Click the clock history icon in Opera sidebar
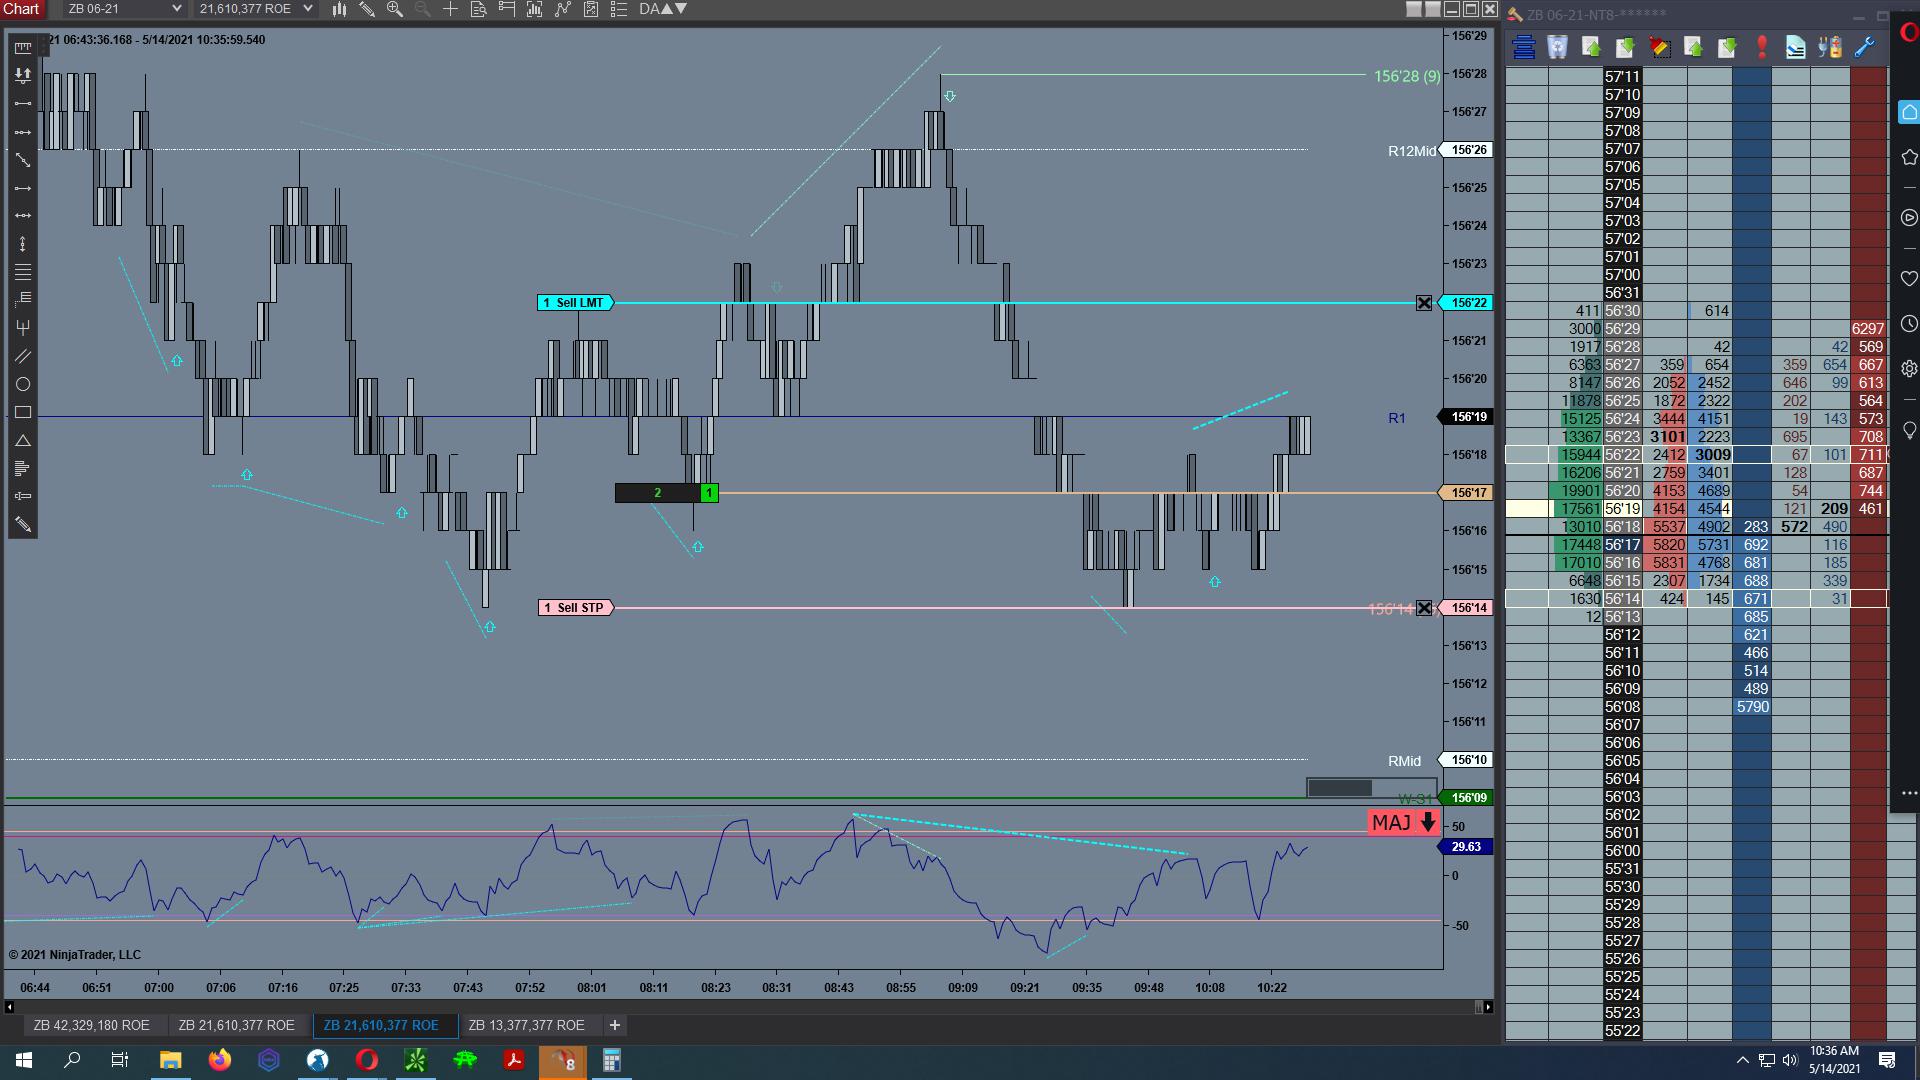Viewport: 1920px width, 1080px height. [1909, 324]
